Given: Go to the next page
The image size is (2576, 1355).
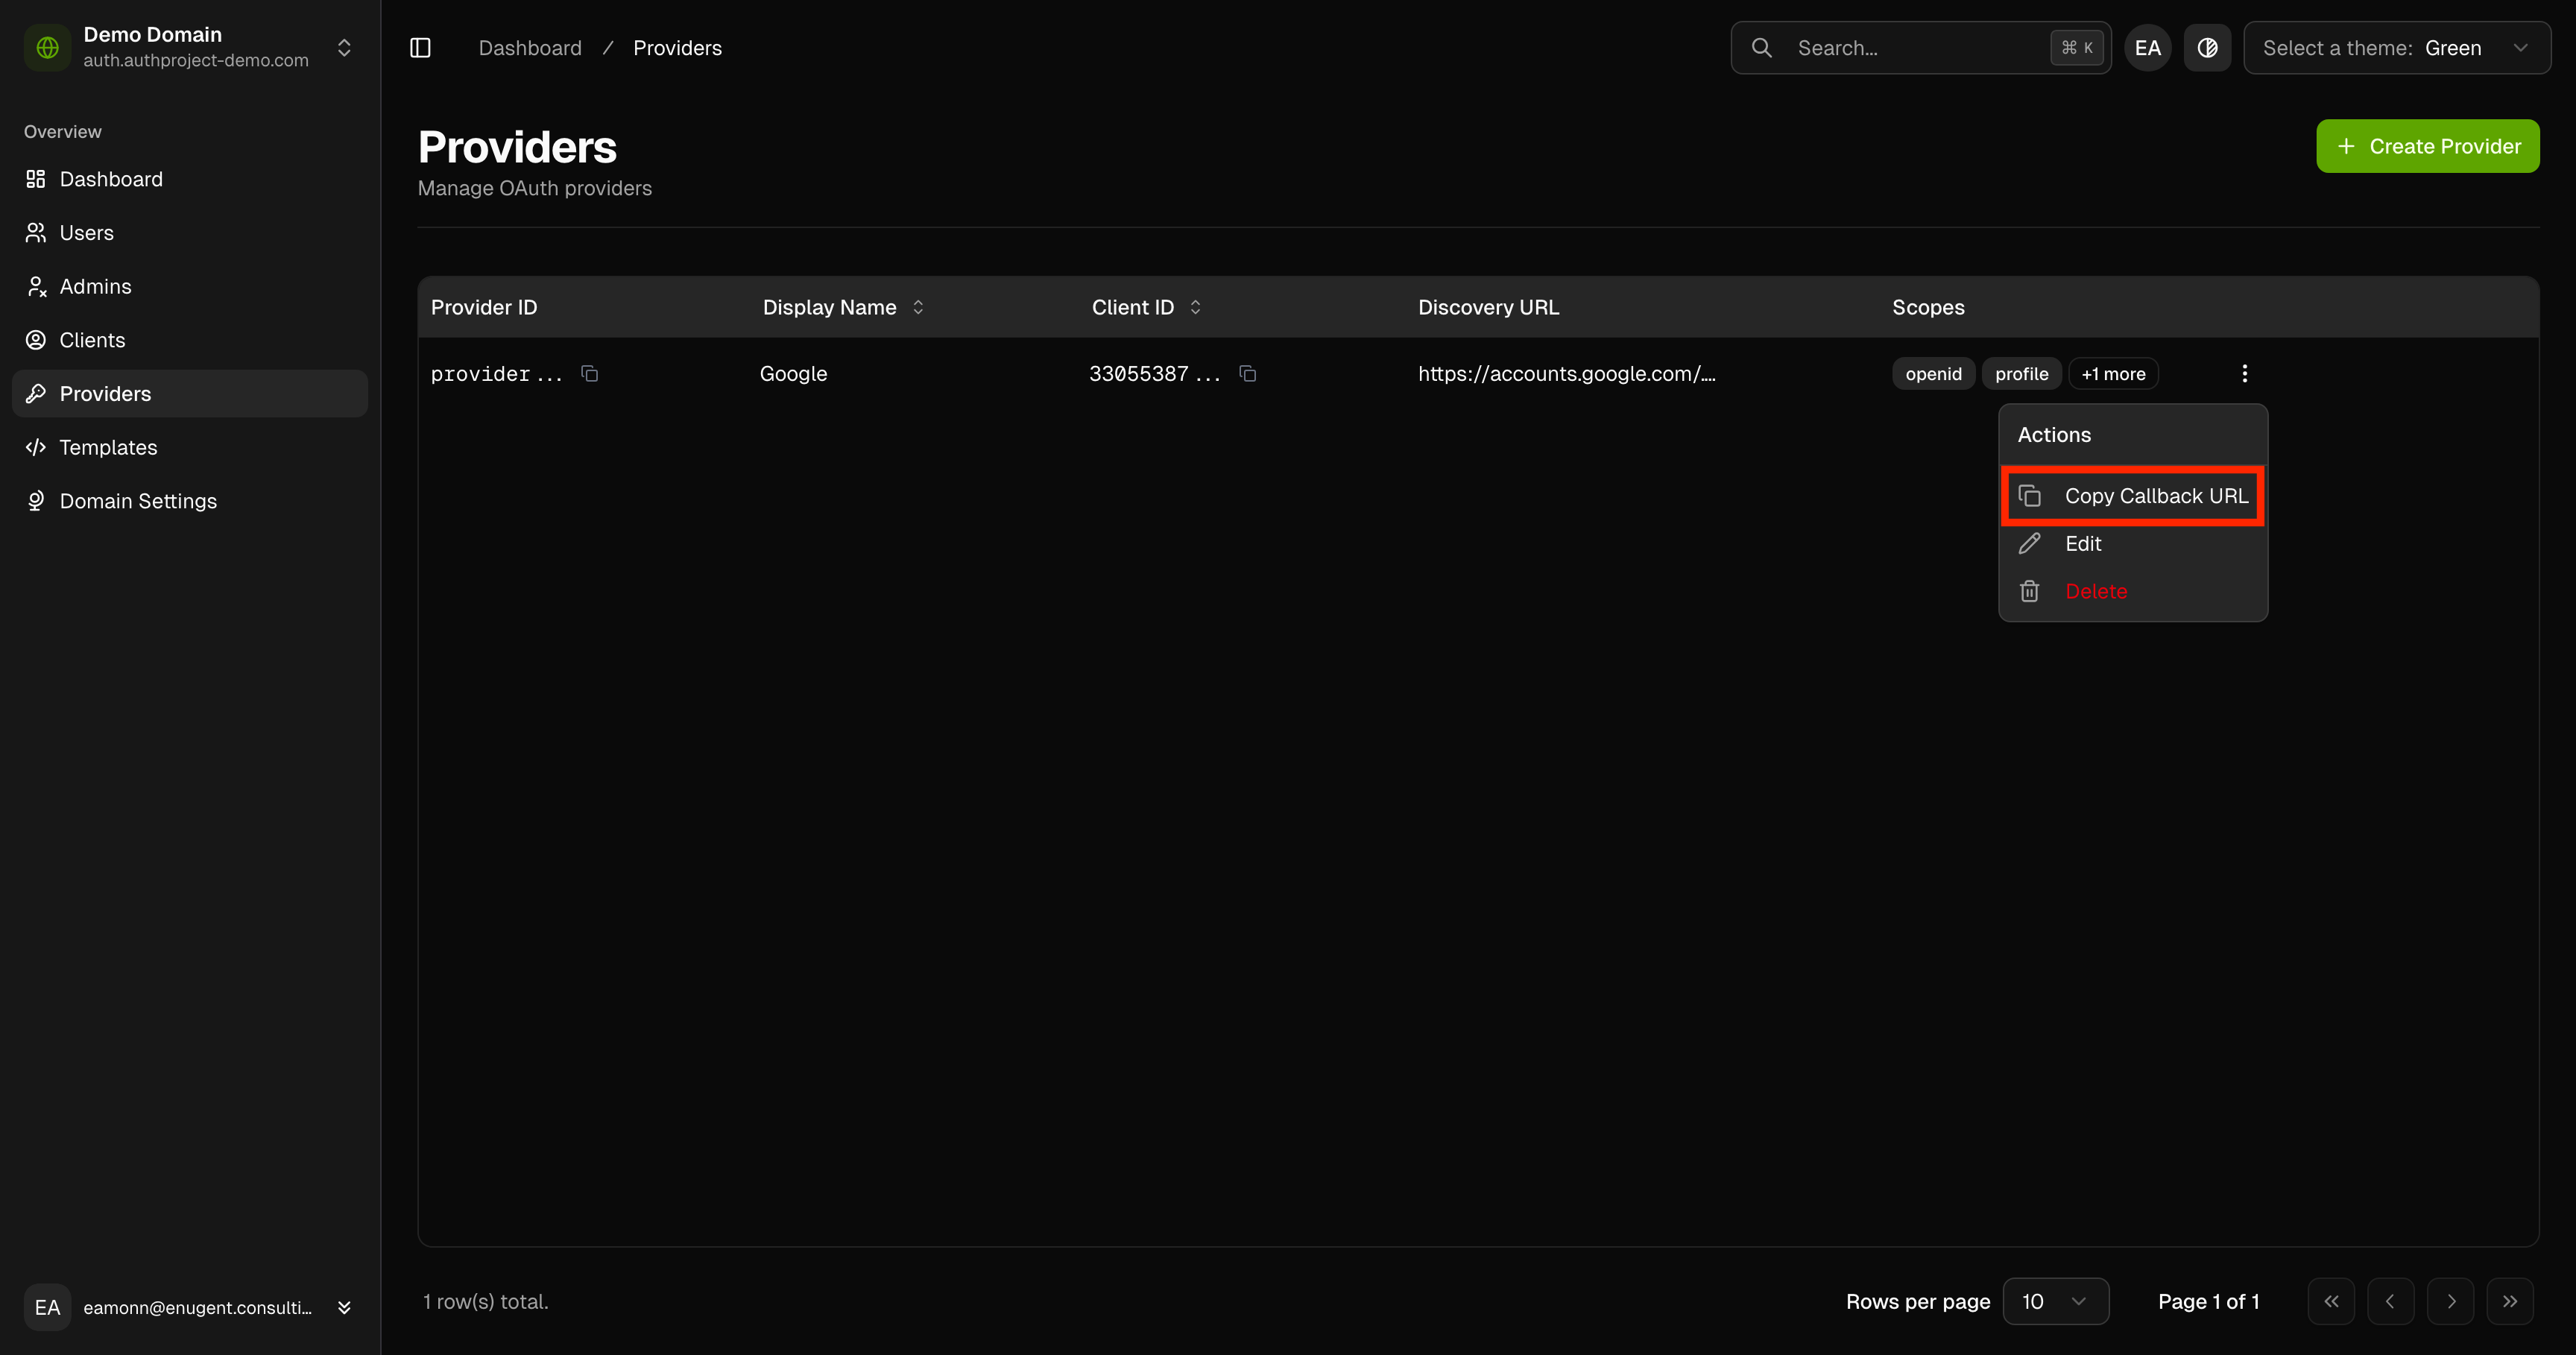Looking at the screenshot, I should [x=2450, y=1301].
